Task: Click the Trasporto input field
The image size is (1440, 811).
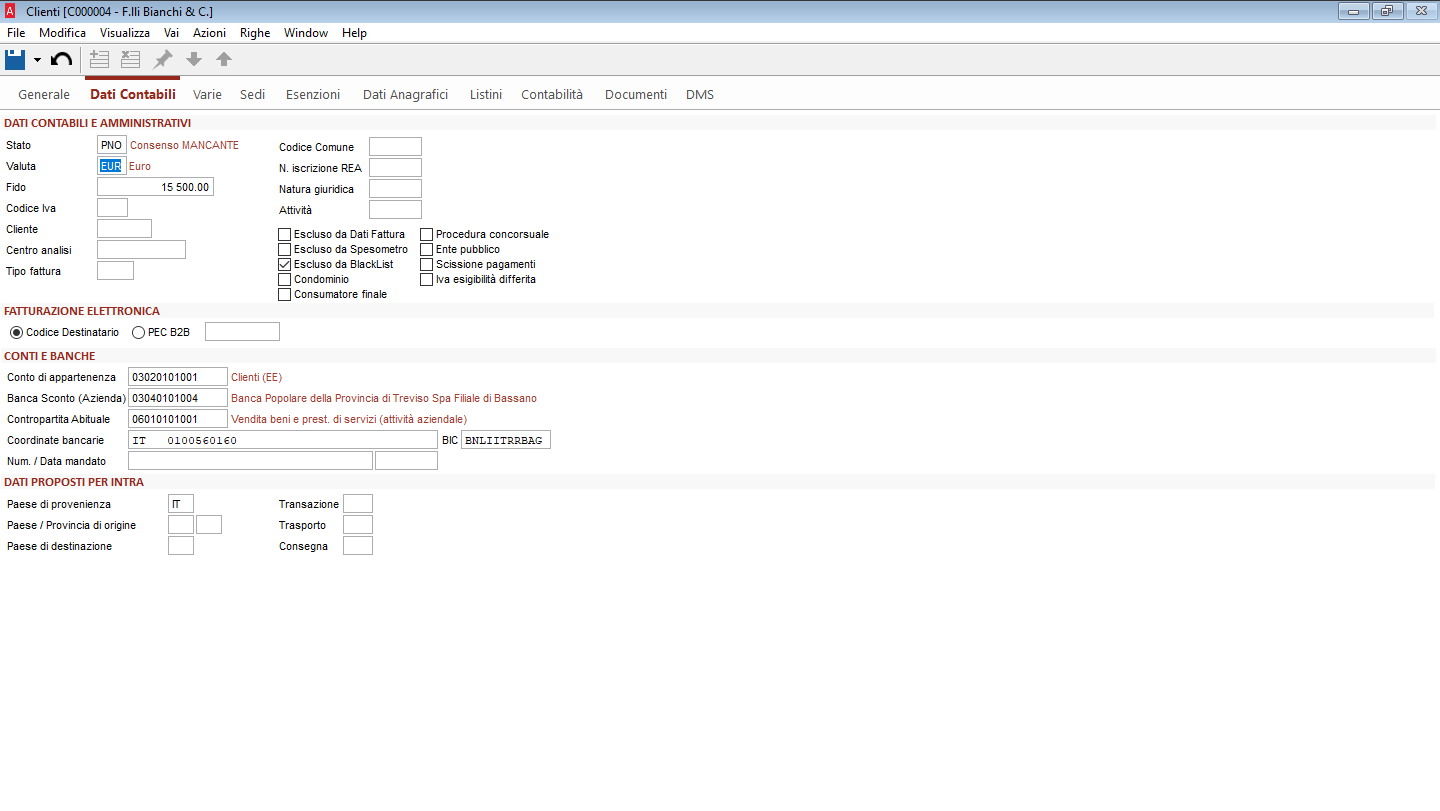Action: (x=358, y=525)
